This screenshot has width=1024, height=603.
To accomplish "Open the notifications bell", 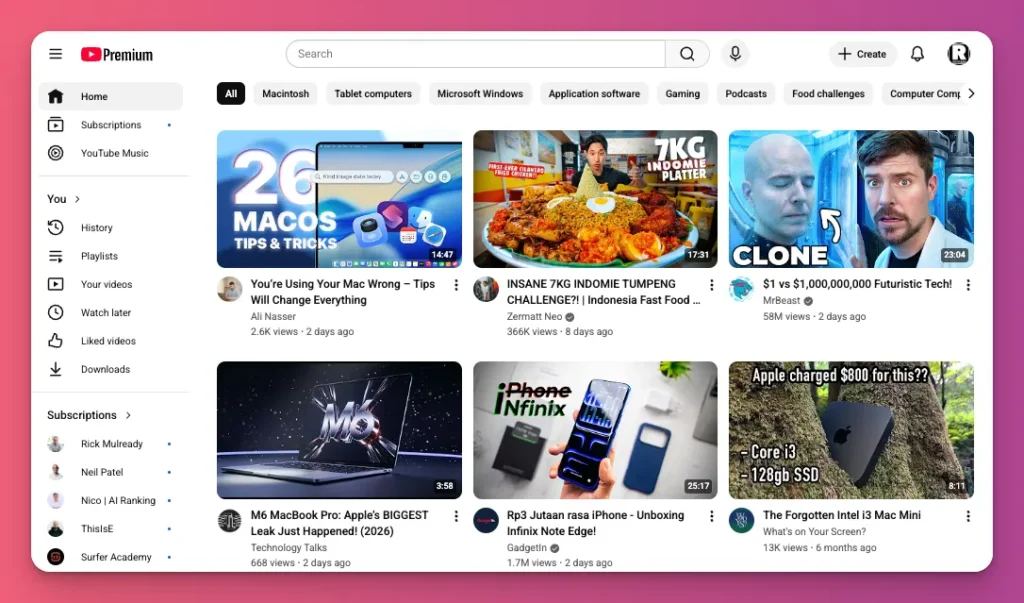I will (x=917, y=54).
